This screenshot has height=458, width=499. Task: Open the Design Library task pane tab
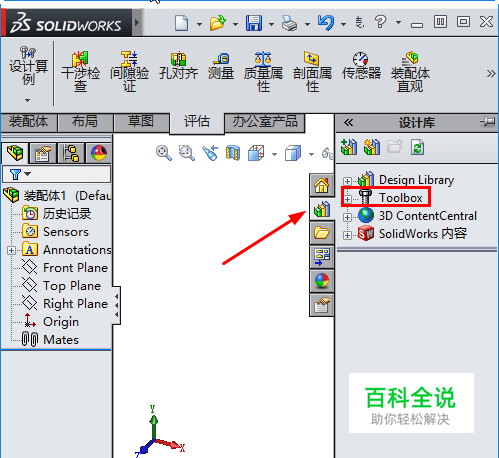point(321,209)
